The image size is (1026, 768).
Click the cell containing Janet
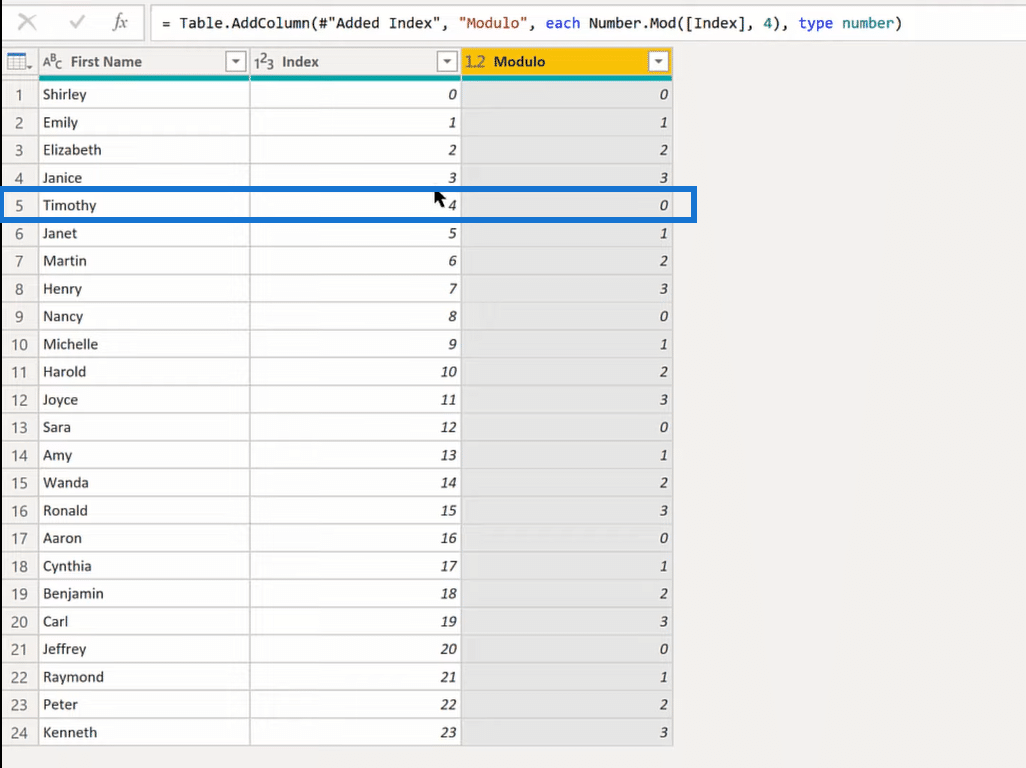pyautogui.click(x=144, y=233)
